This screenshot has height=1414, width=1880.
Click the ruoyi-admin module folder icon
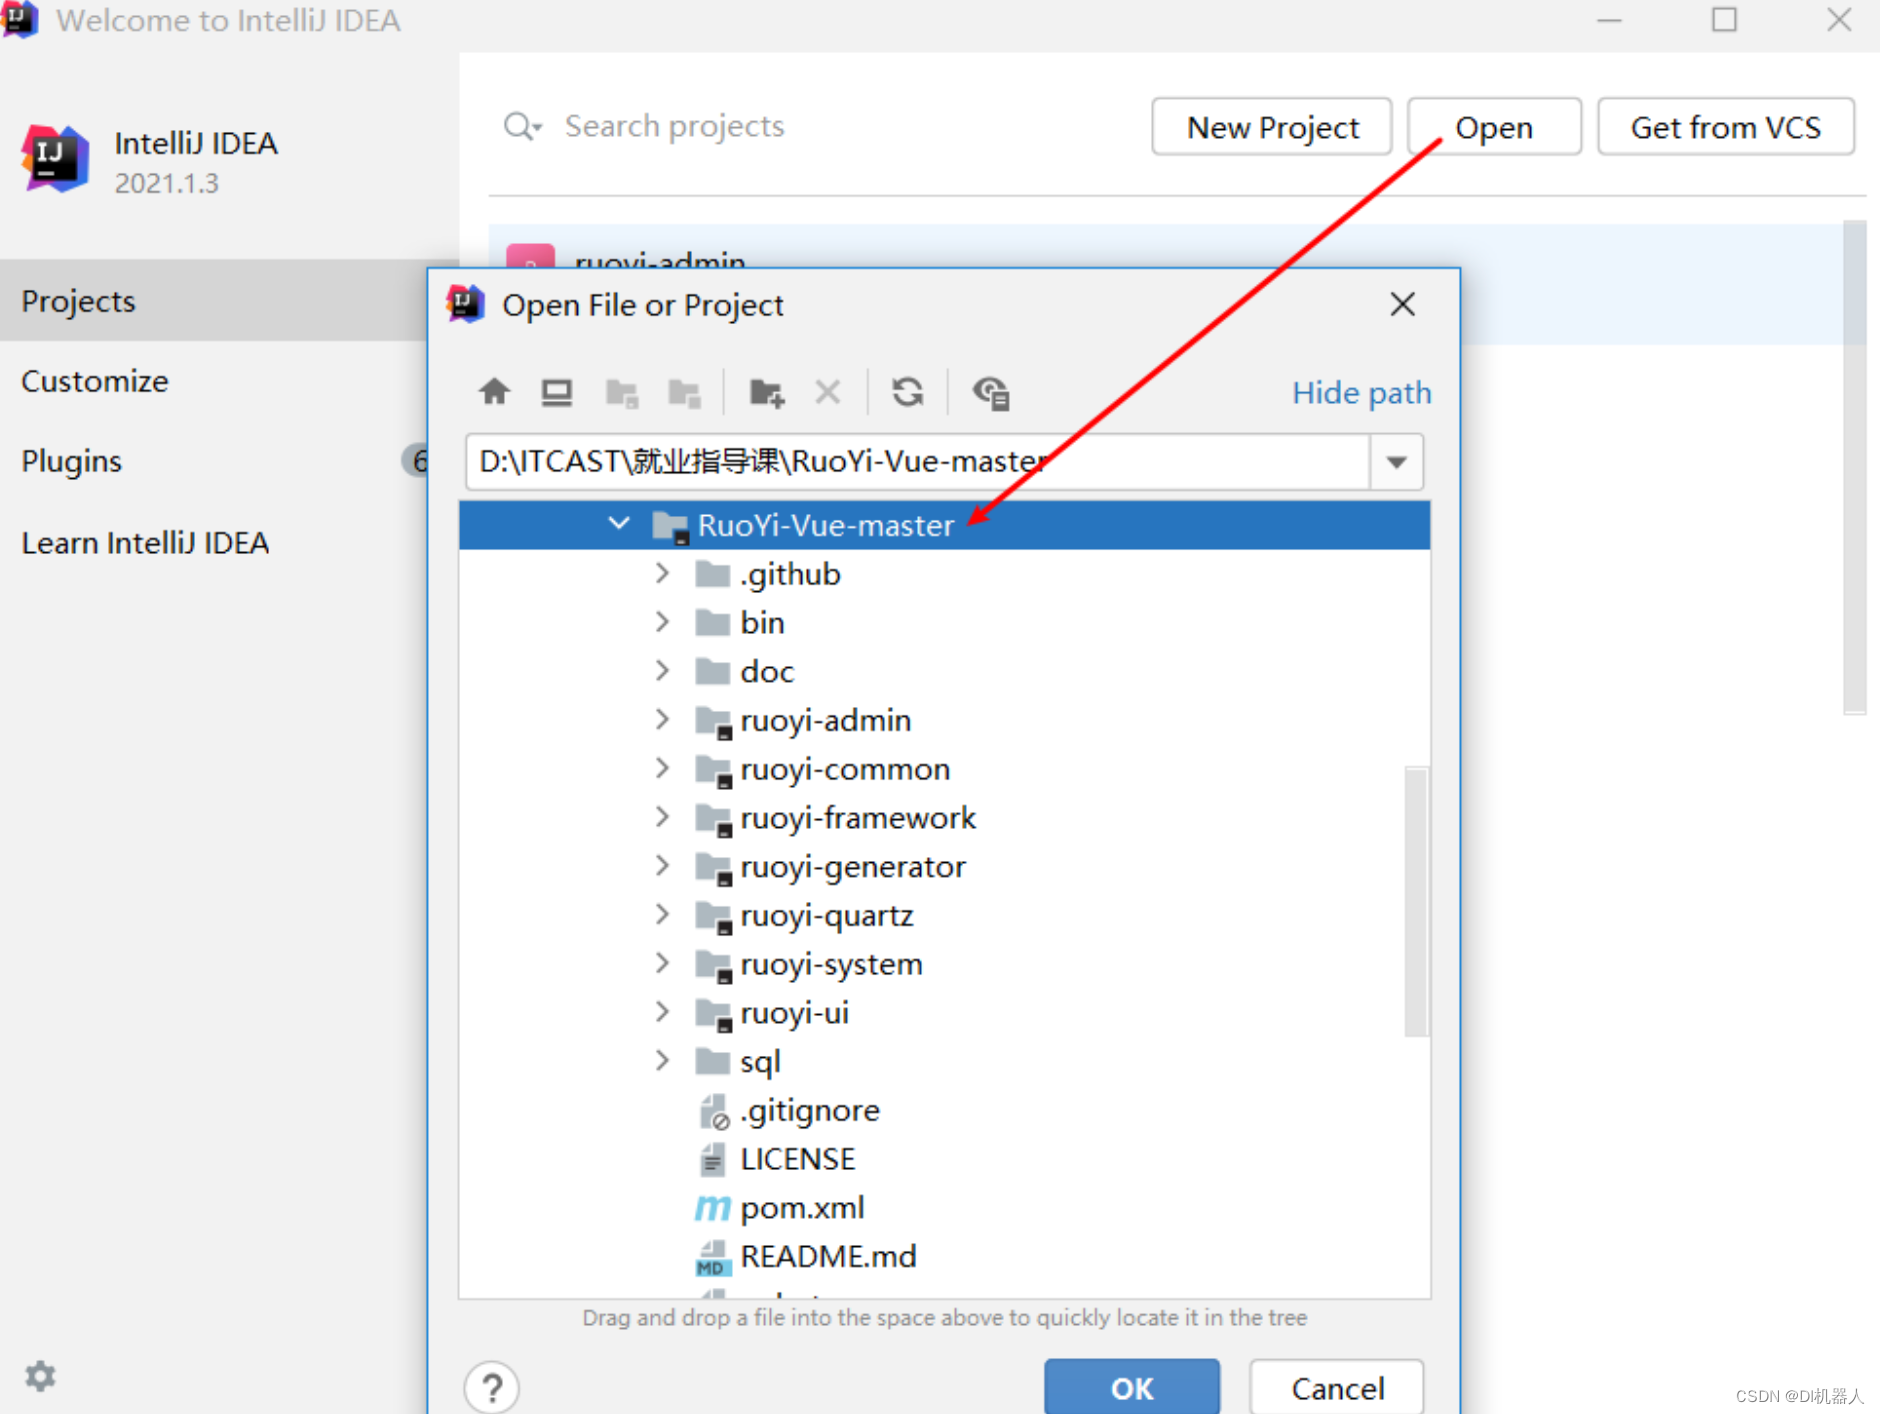click(x=713, y=722)
